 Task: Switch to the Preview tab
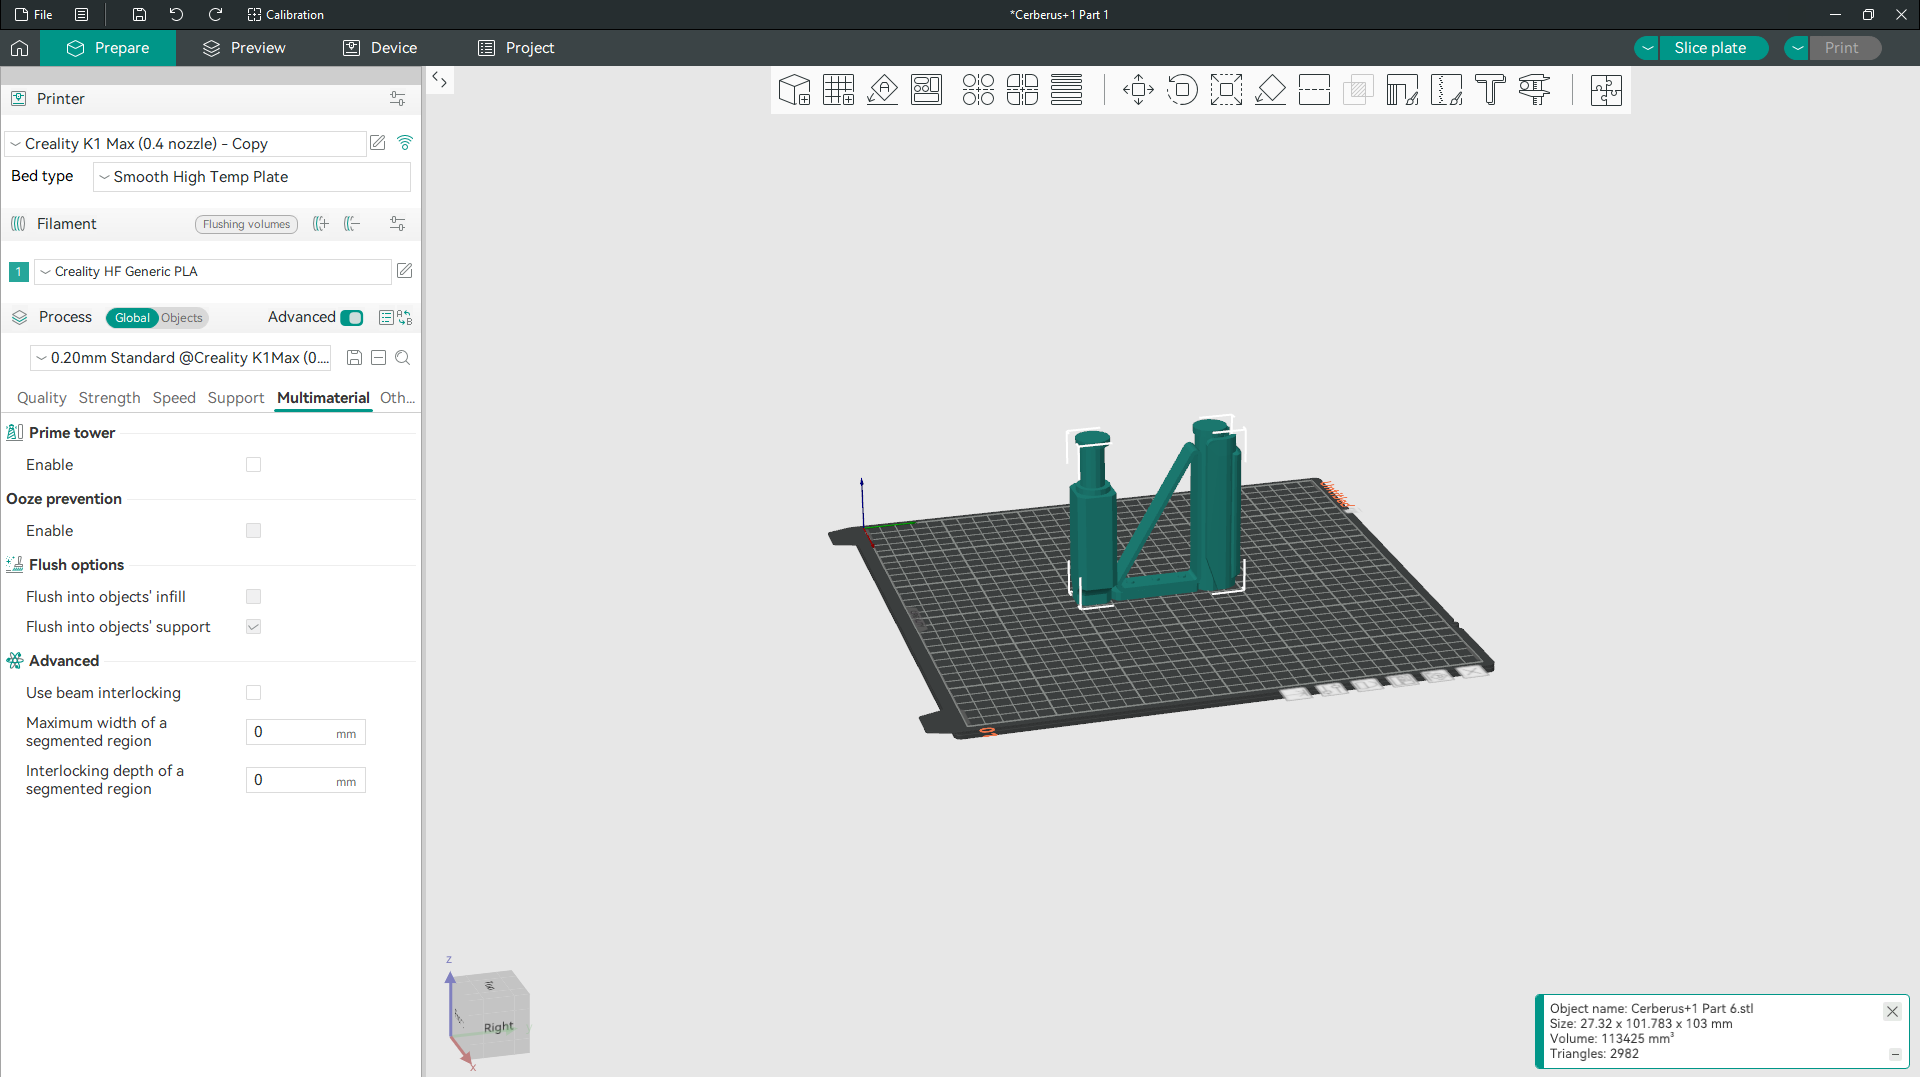point(244,48)
